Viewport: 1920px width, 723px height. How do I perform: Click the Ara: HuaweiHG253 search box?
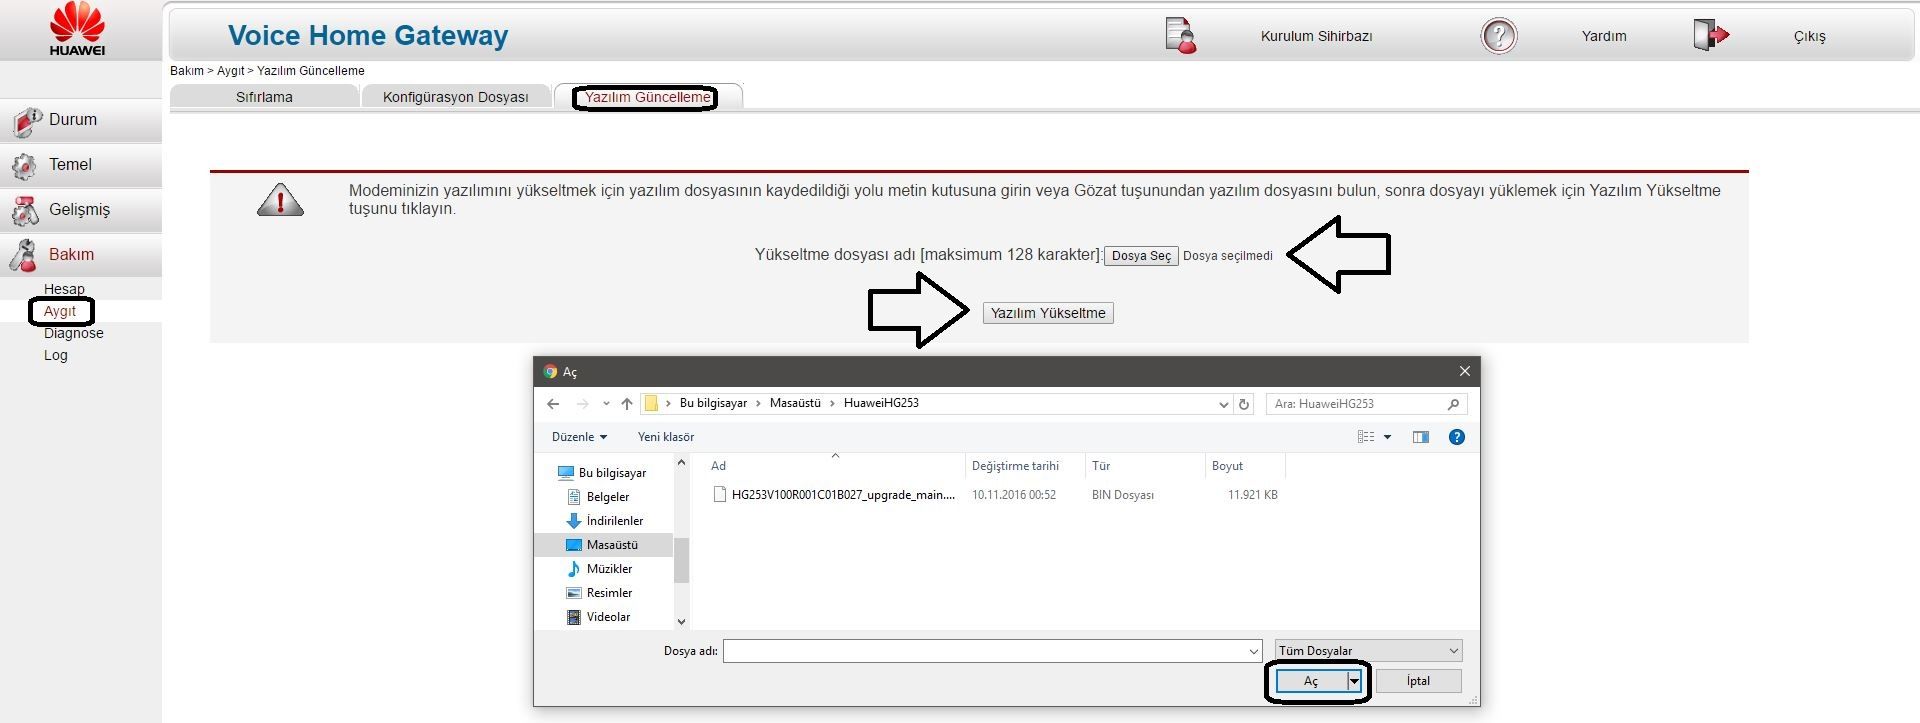[x=1367, y=404]
